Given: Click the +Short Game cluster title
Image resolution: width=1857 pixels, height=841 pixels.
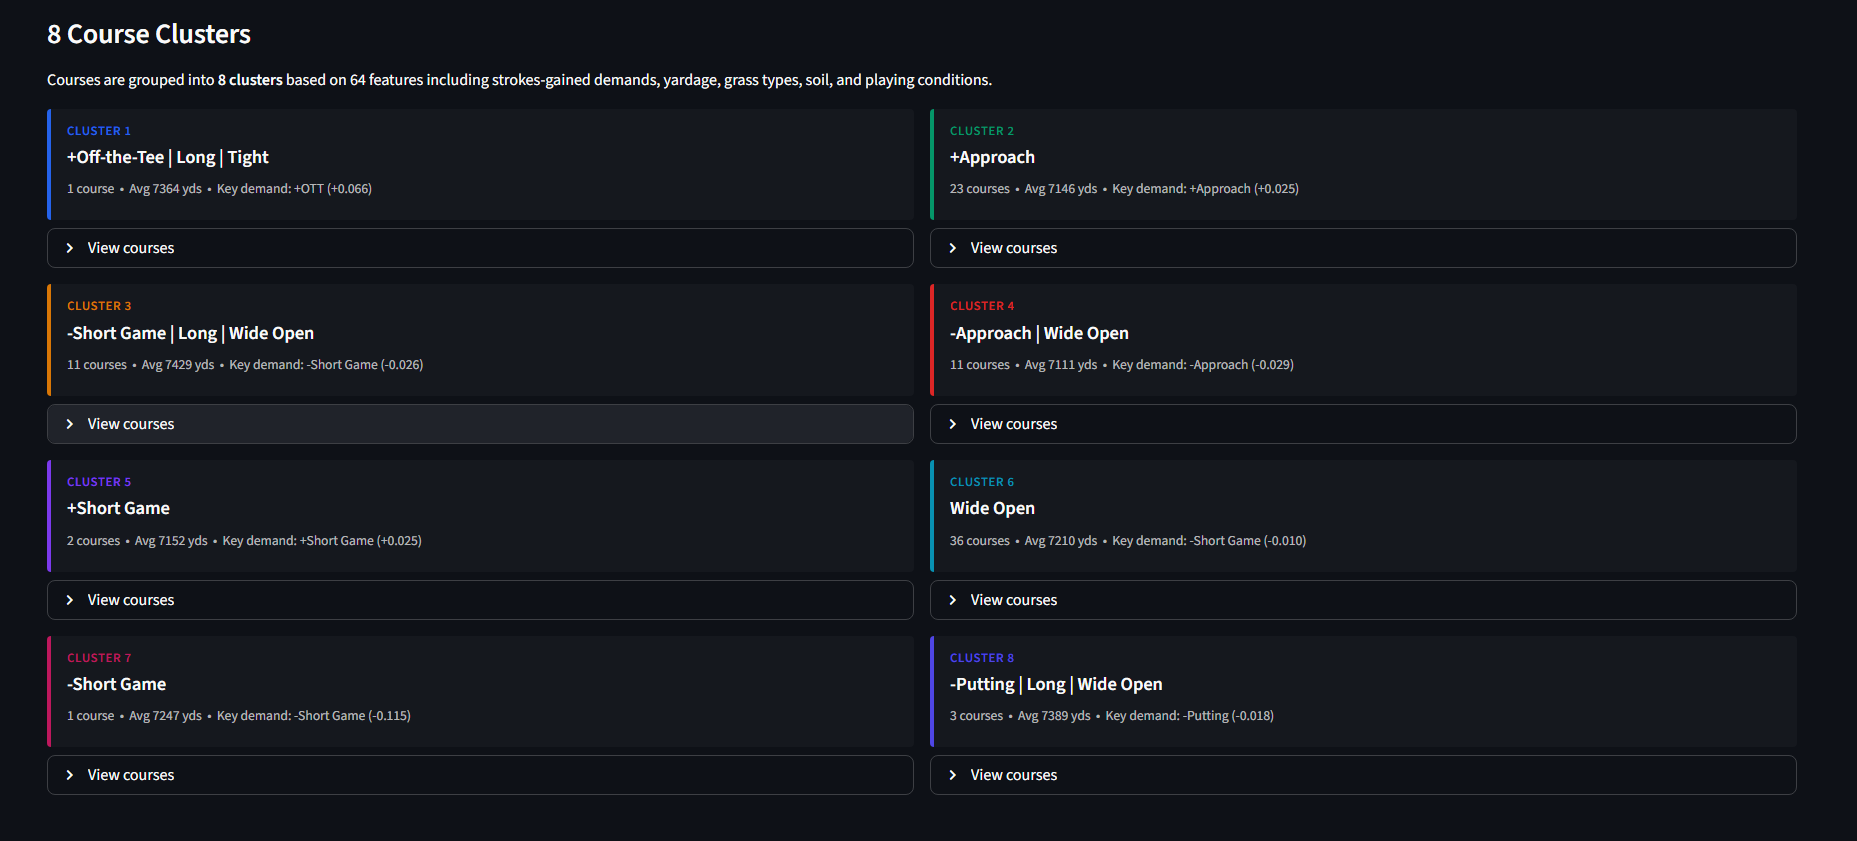Looking at the screenshot, I should point(118,508).
